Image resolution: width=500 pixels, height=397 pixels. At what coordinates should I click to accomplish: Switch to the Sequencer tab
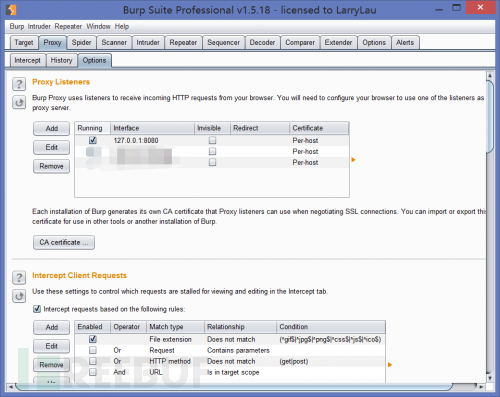pos(223,43)
